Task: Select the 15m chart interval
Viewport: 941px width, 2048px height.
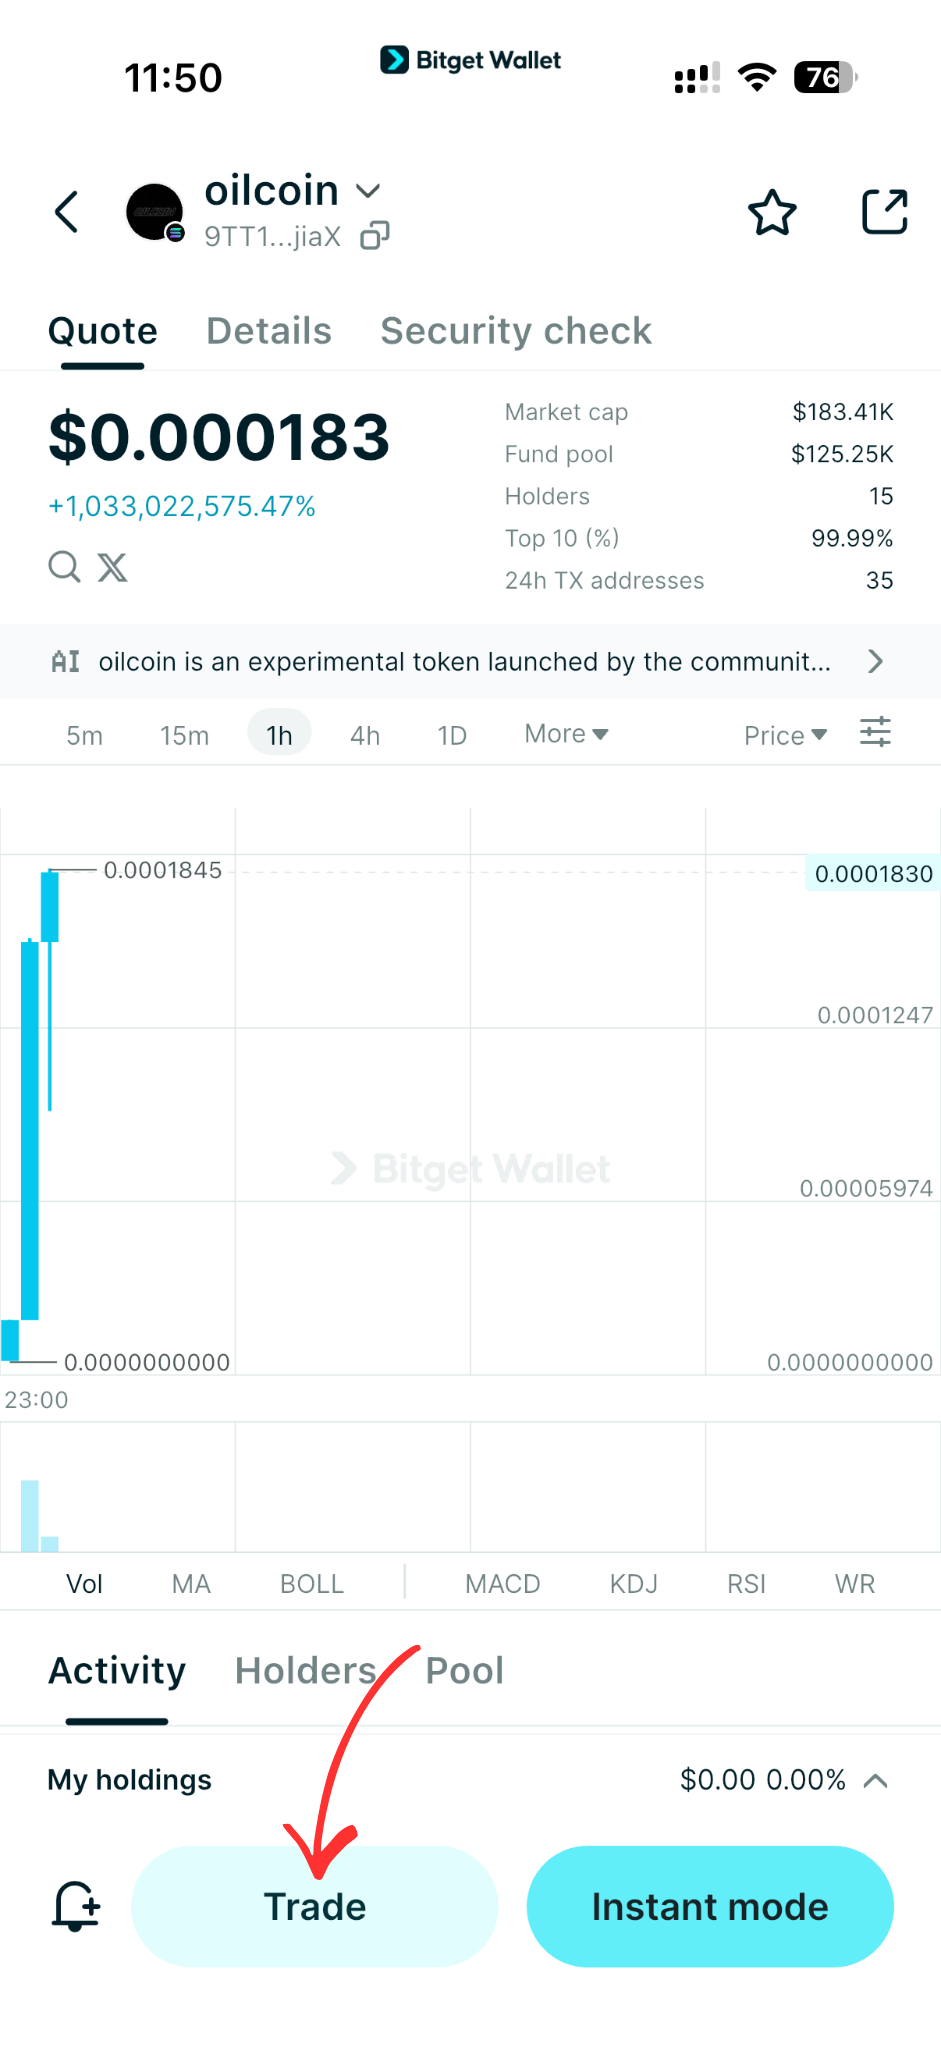Action: pos(184,734)
